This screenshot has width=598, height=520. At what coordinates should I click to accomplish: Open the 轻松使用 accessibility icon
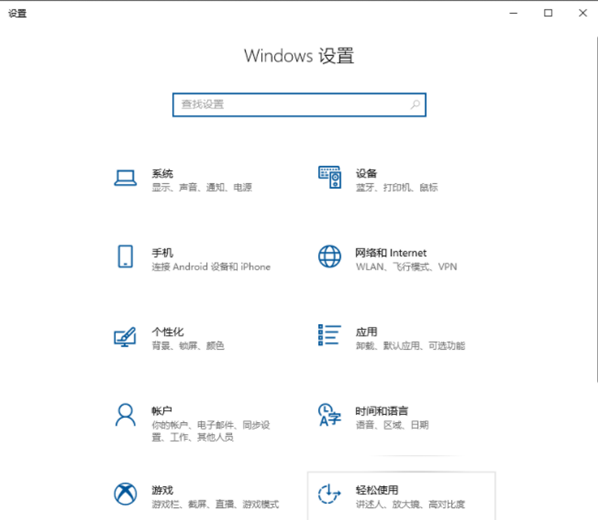tap(329, 494)
